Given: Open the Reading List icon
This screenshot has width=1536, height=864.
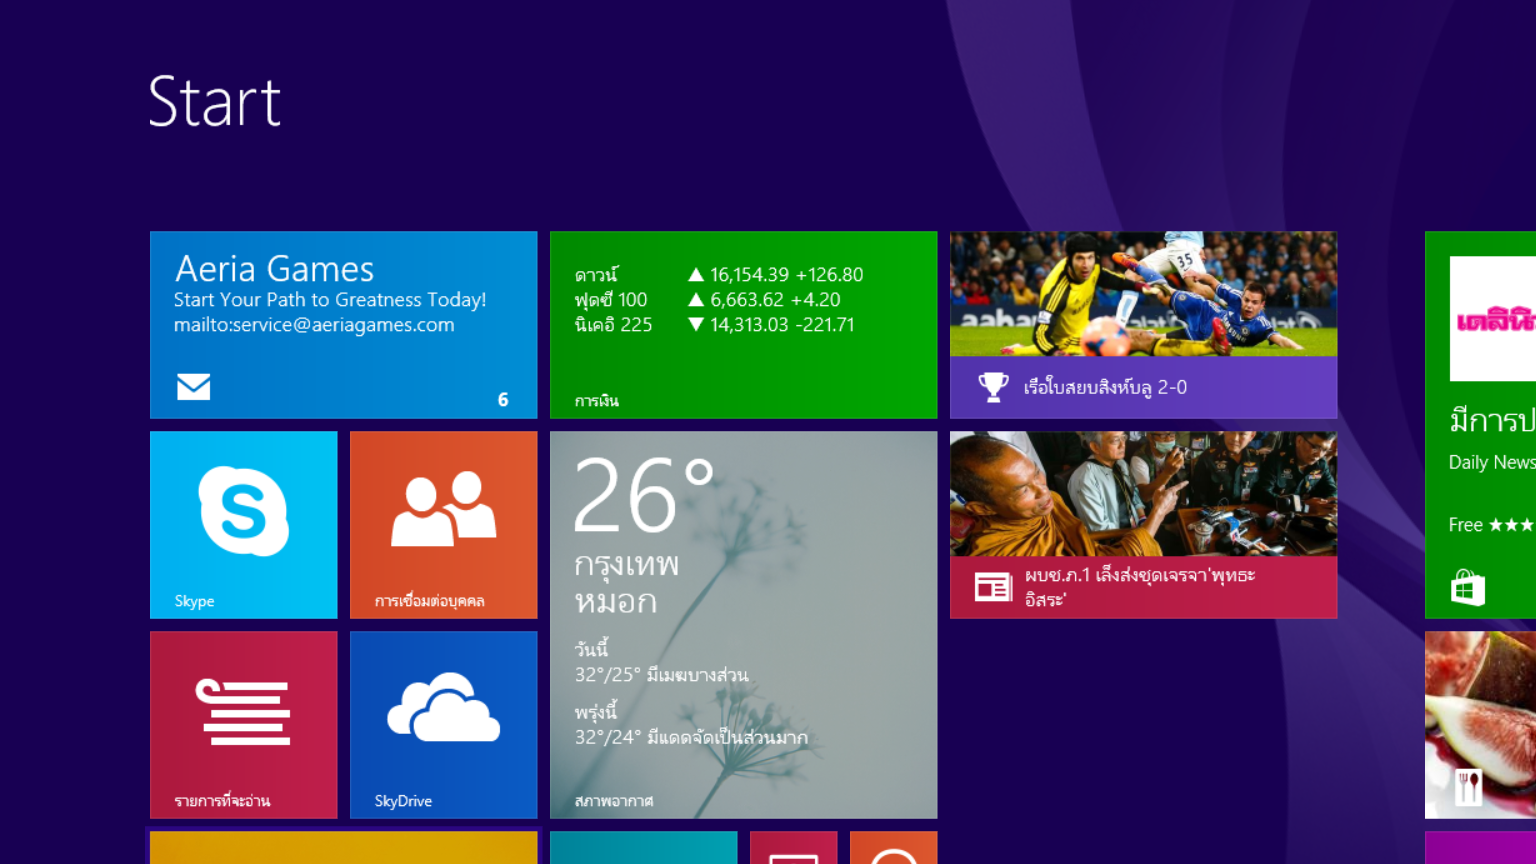Looking at the screenshot, I should [243, 712].
